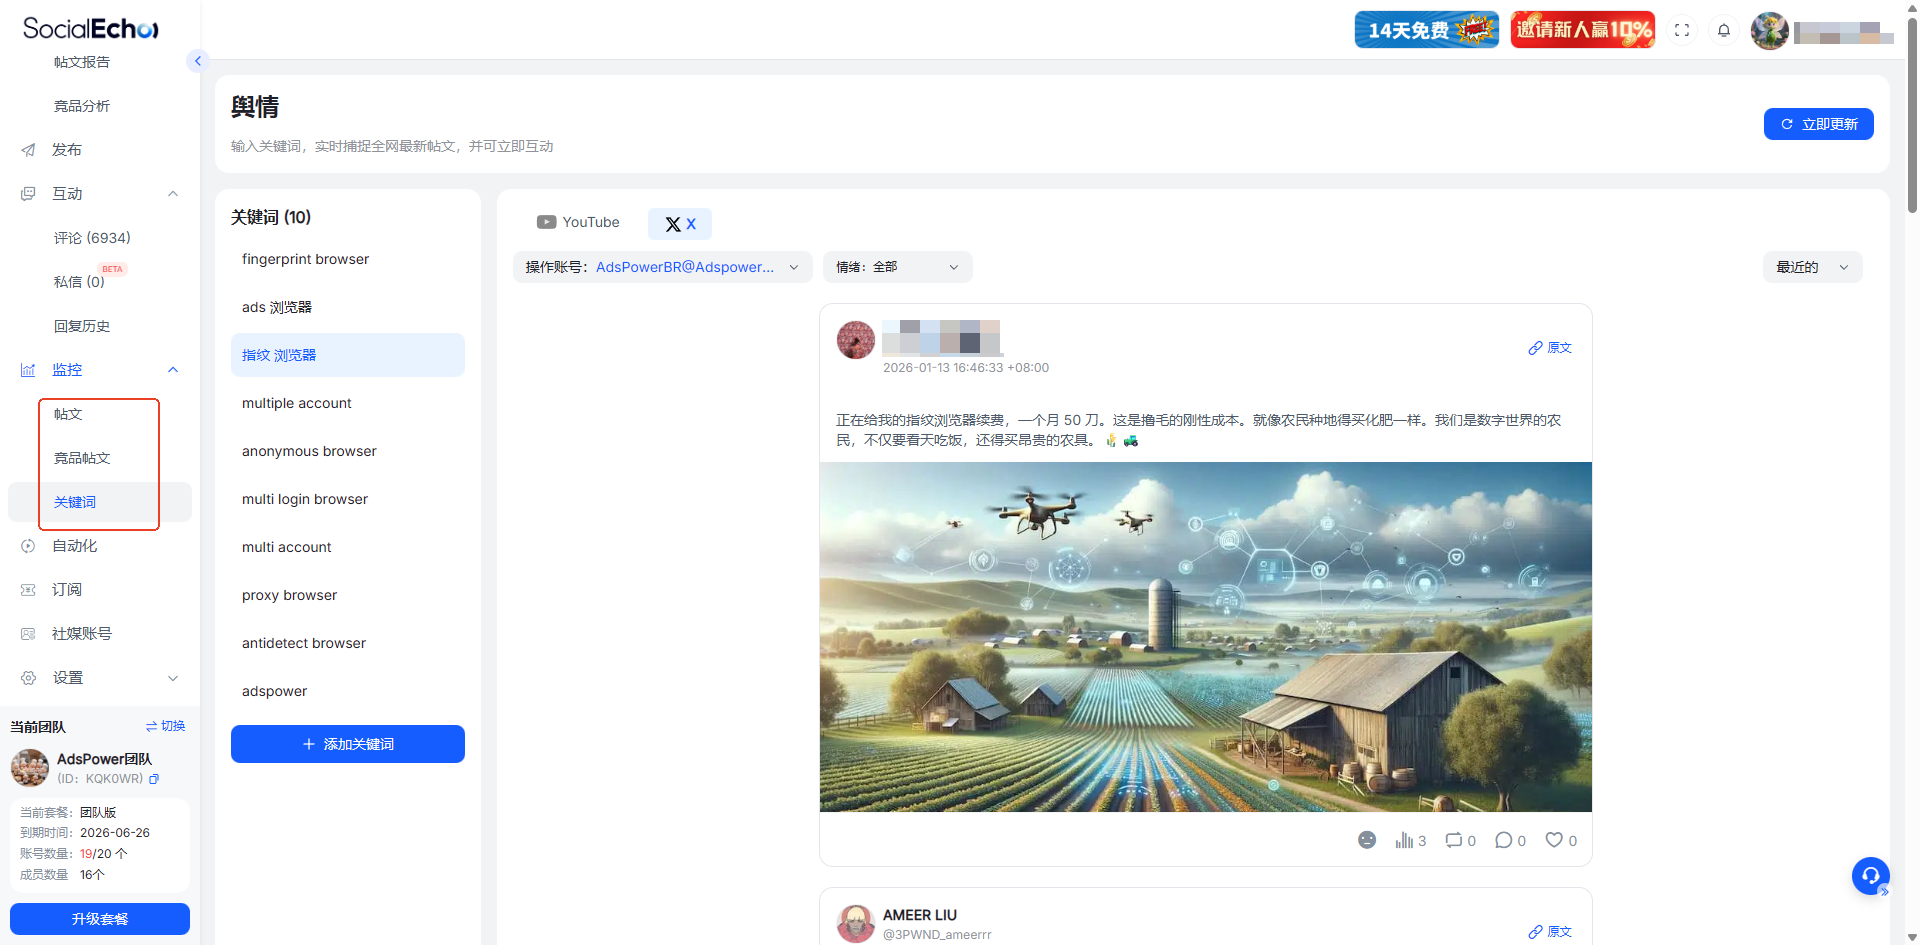
Task: Open the 互动 (Interaction) panel icon
Action: 27,193
